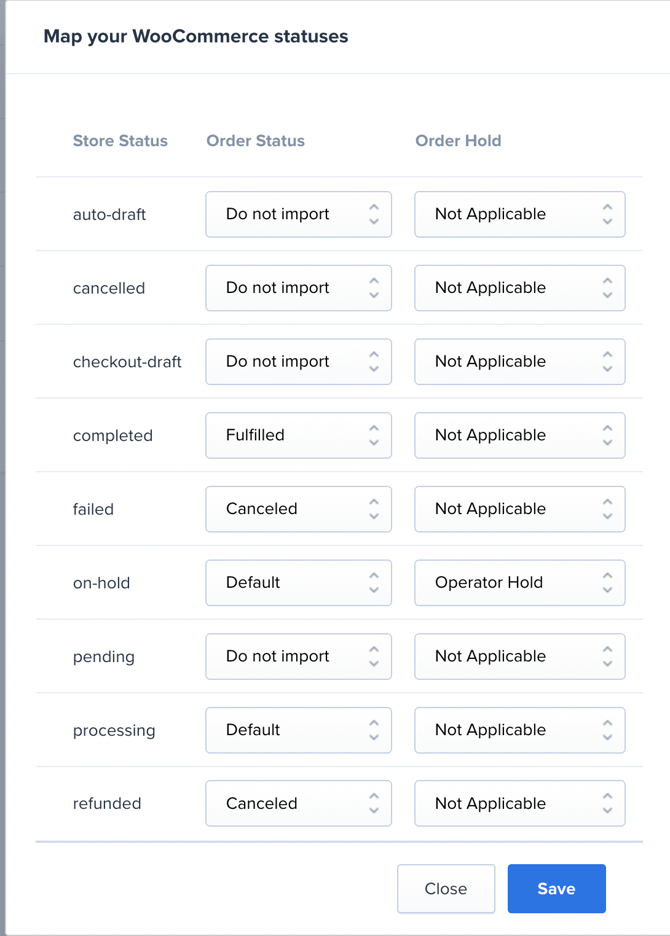Open the checkout-draft Order Status selector
This screenshot has width=670, height=936.
coord(298,361)
